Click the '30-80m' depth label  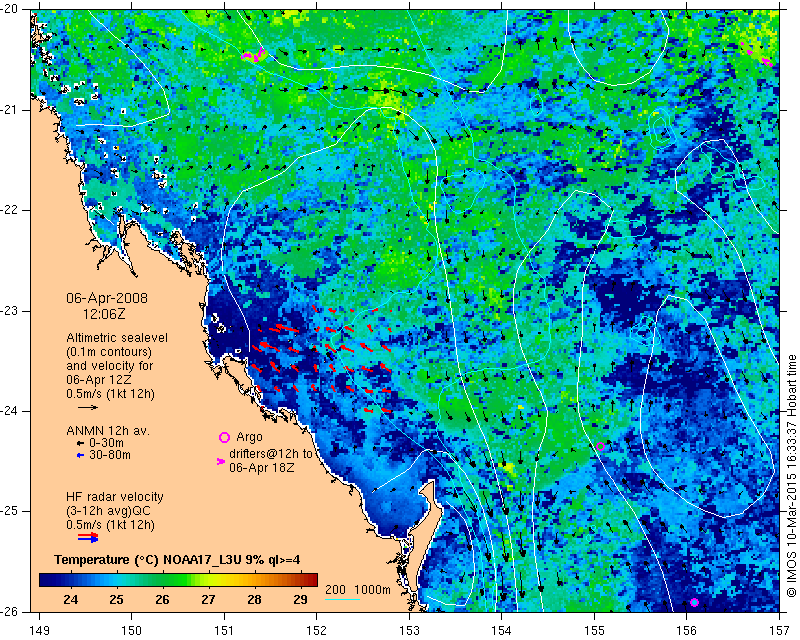tap(110, 455)
